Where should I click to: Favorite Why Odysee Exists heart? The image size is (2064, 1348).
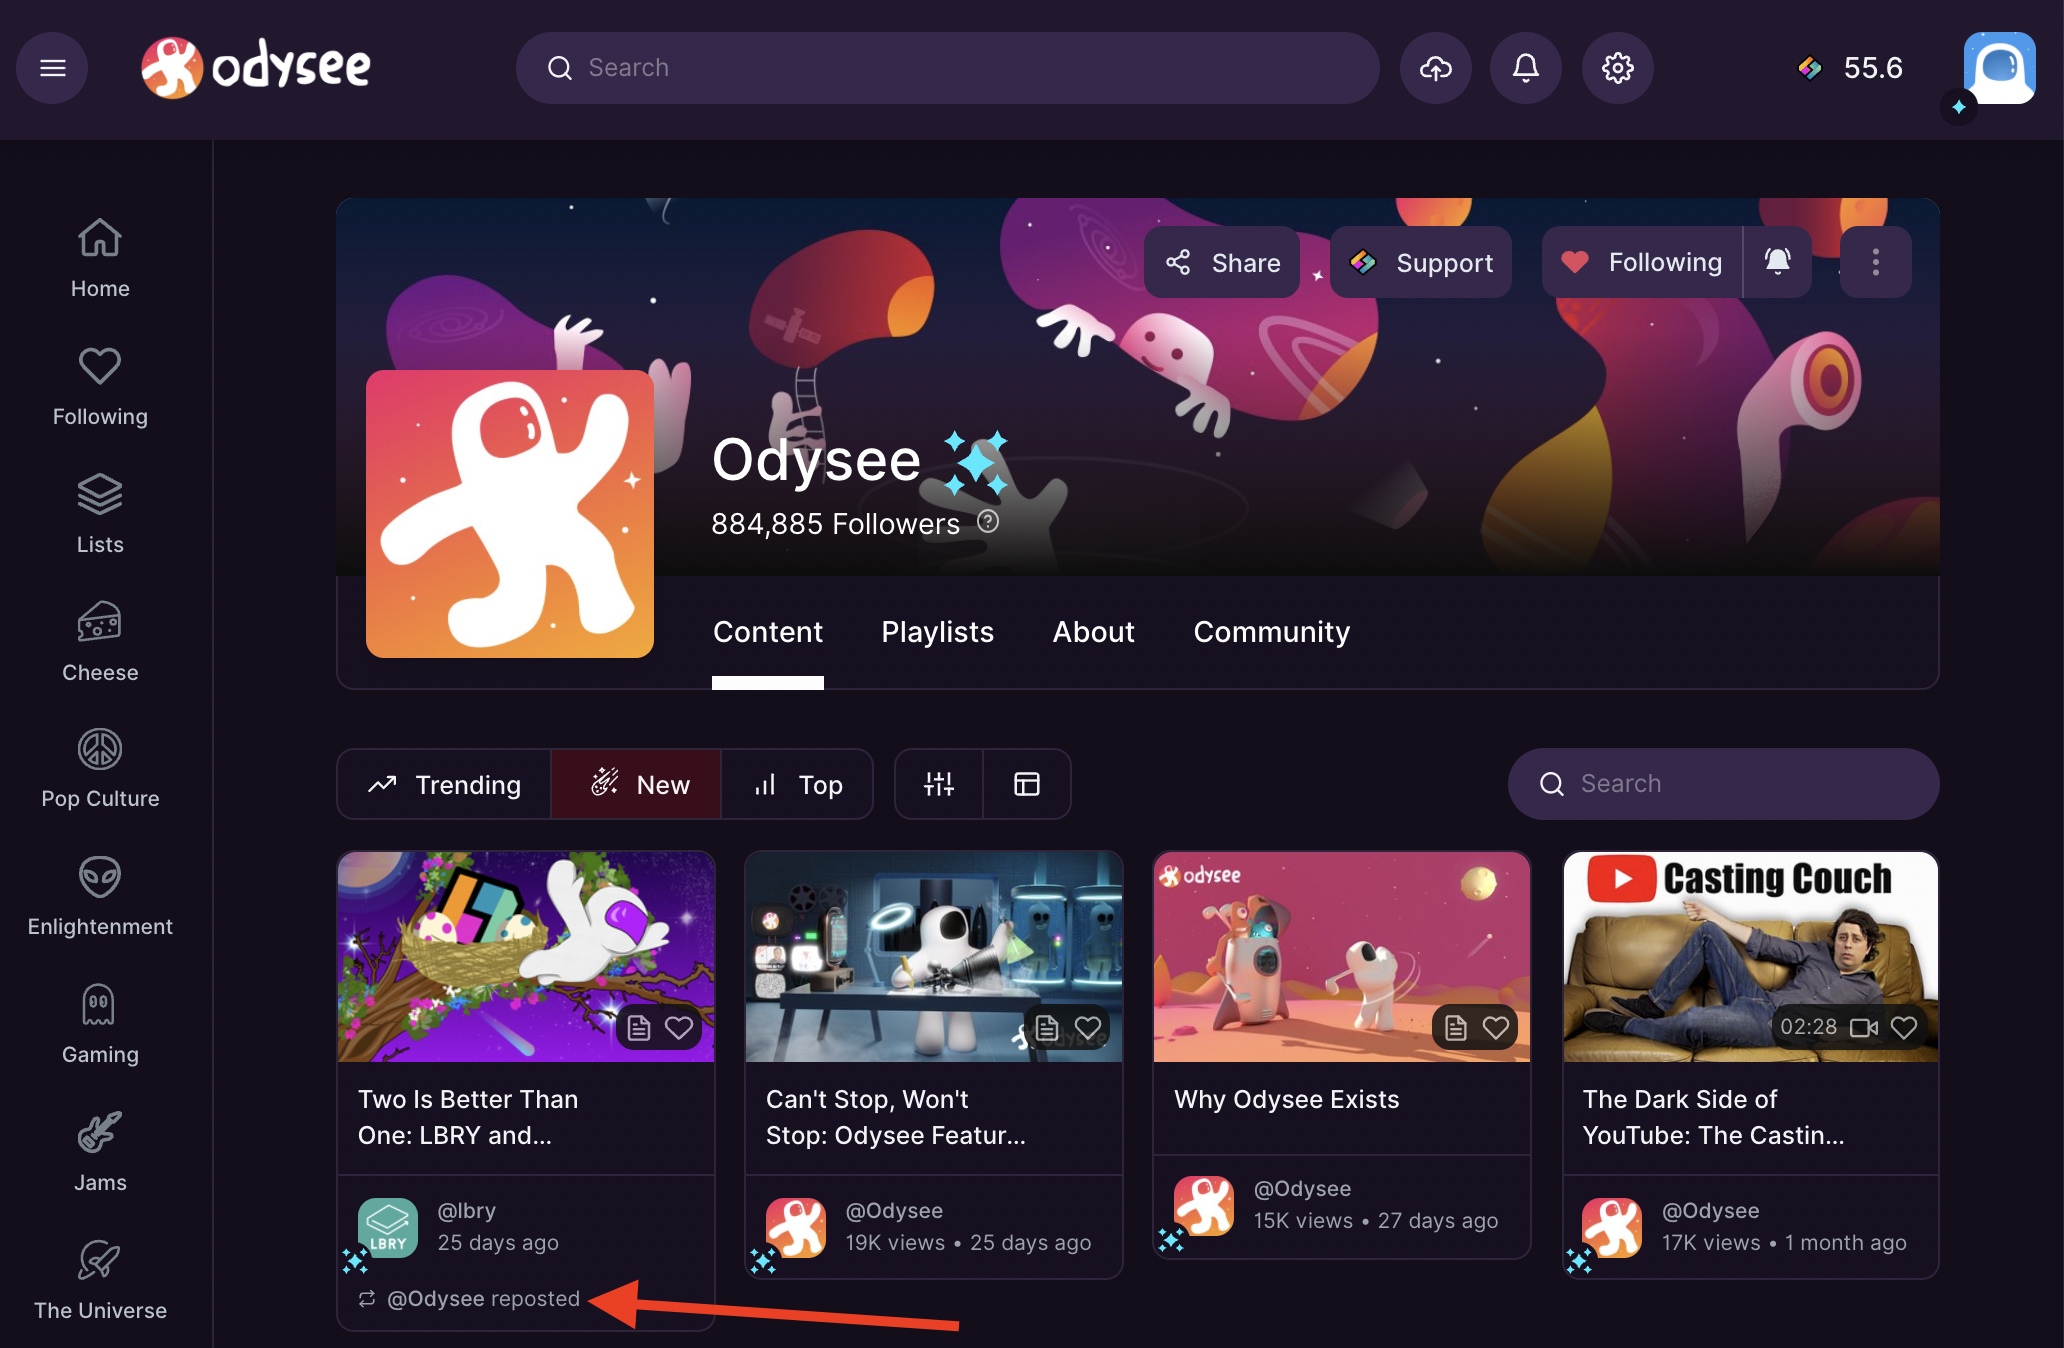(x=1496, y=1027)
